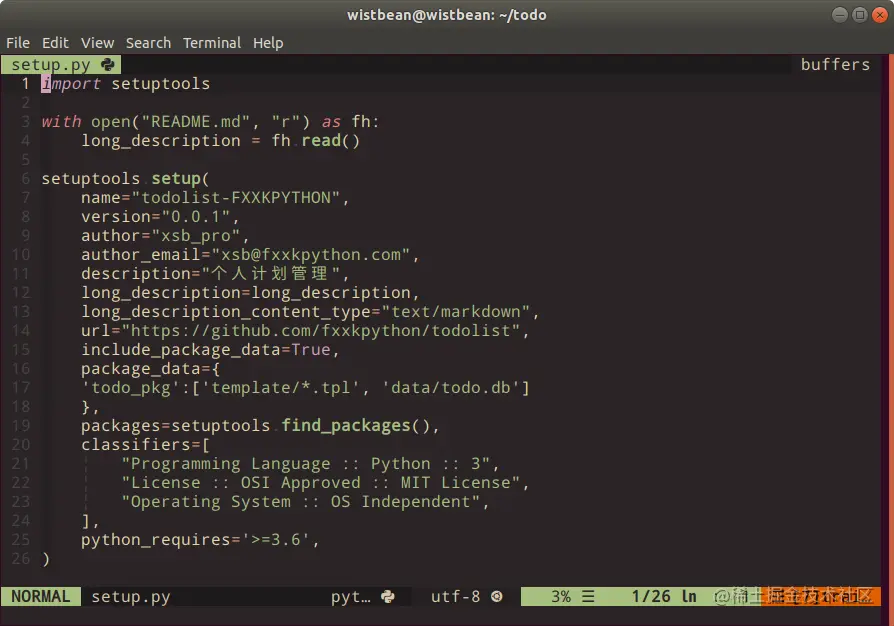Open the Terminal menu
Screen dimensions: 894x626
coord(212,43)
